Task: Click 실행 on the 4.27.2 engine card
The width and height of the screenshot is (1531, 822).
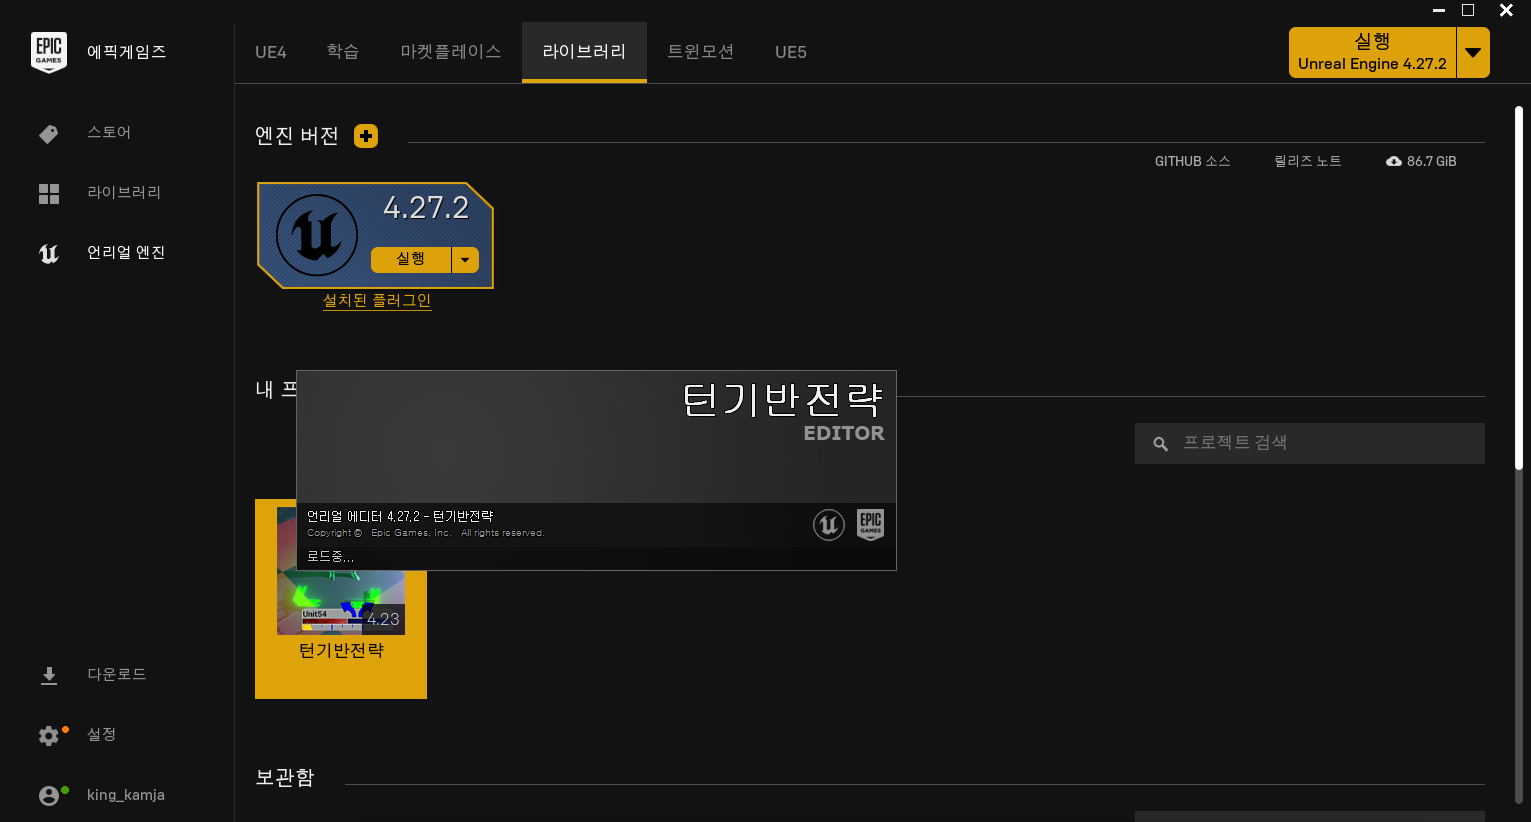Action: point(411,260)
